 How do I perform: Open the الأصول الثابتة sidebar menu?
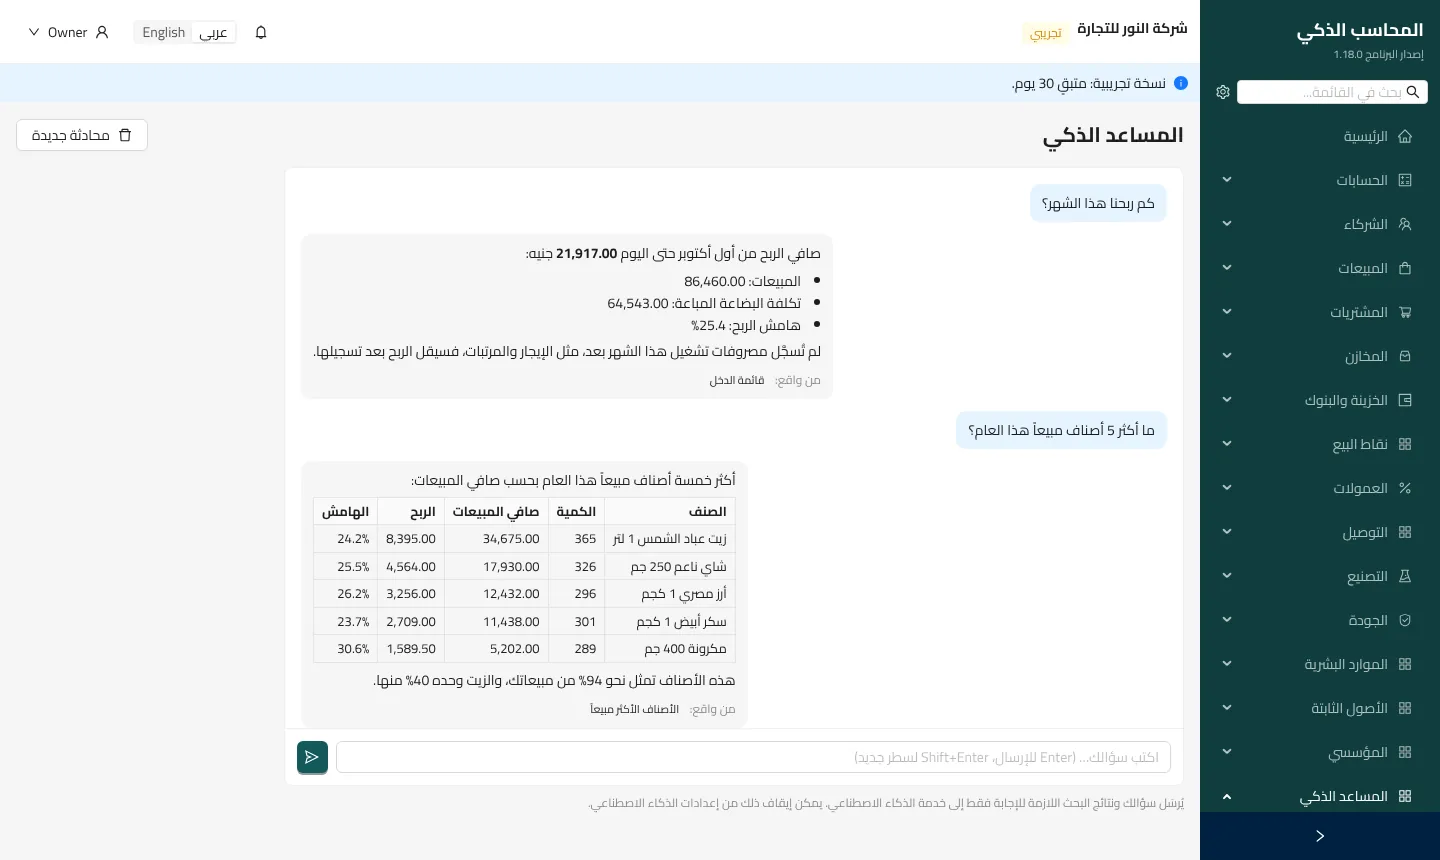coord(1320,708)
